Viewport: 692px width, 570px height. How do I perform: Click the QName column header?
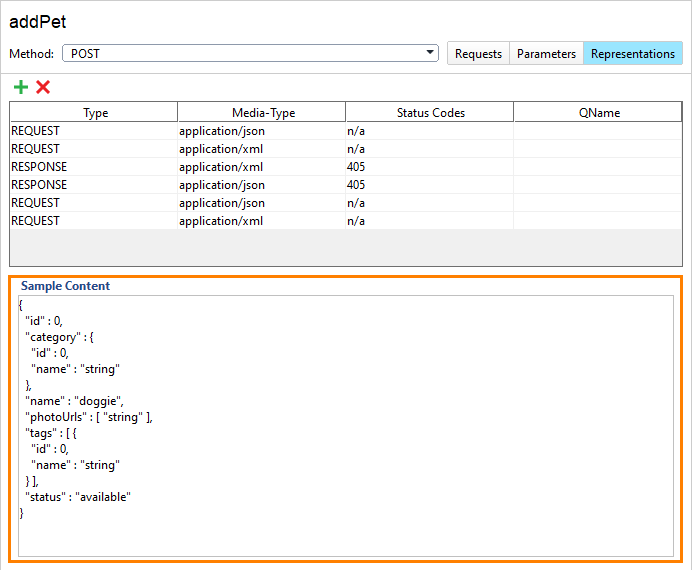(598, 112)
